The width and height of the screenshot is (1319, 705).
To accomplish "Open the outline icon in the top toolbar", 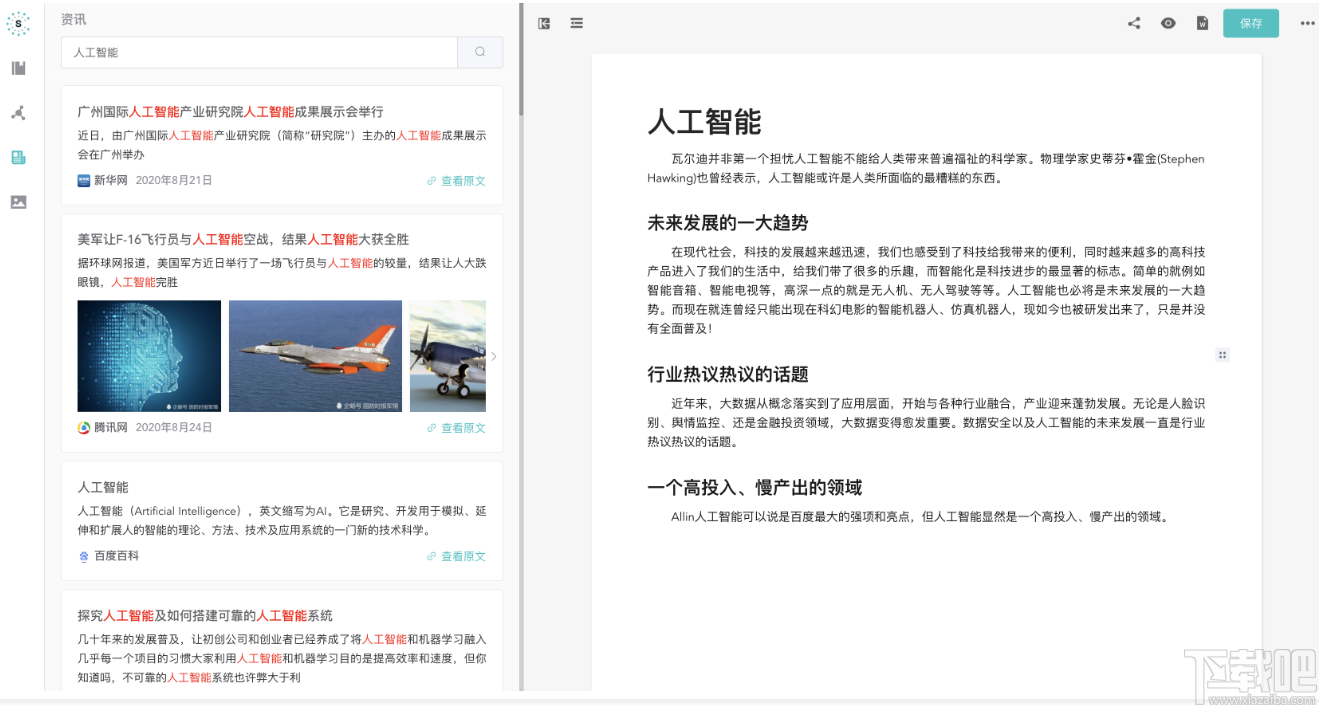I will [576, 23].
